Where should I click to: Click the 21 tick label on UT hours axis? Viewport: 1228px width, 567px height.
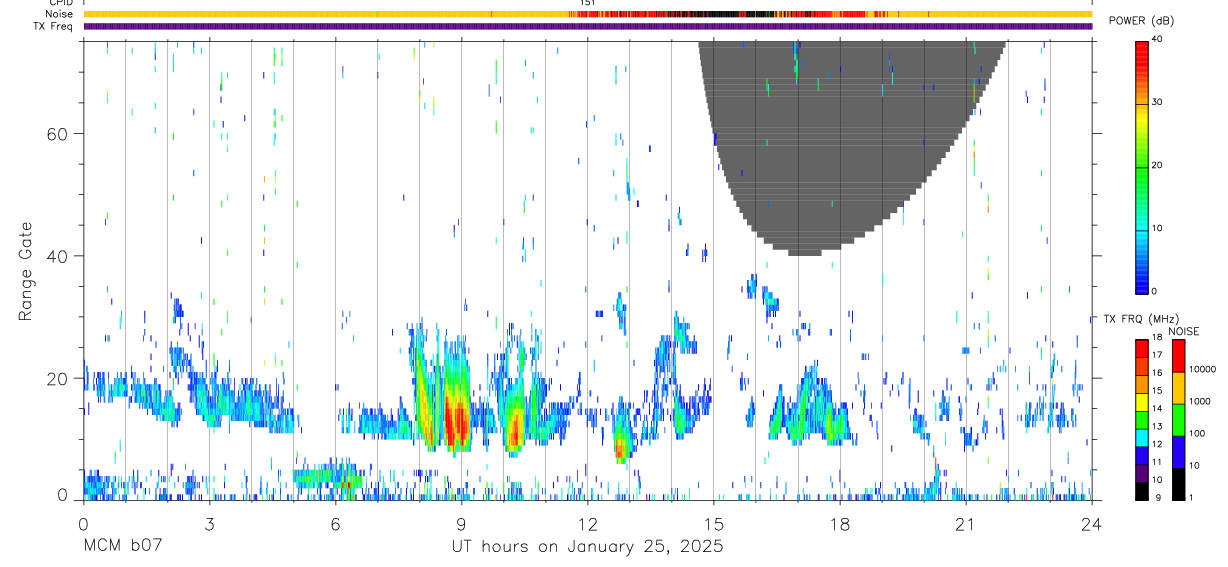point(965,523)
